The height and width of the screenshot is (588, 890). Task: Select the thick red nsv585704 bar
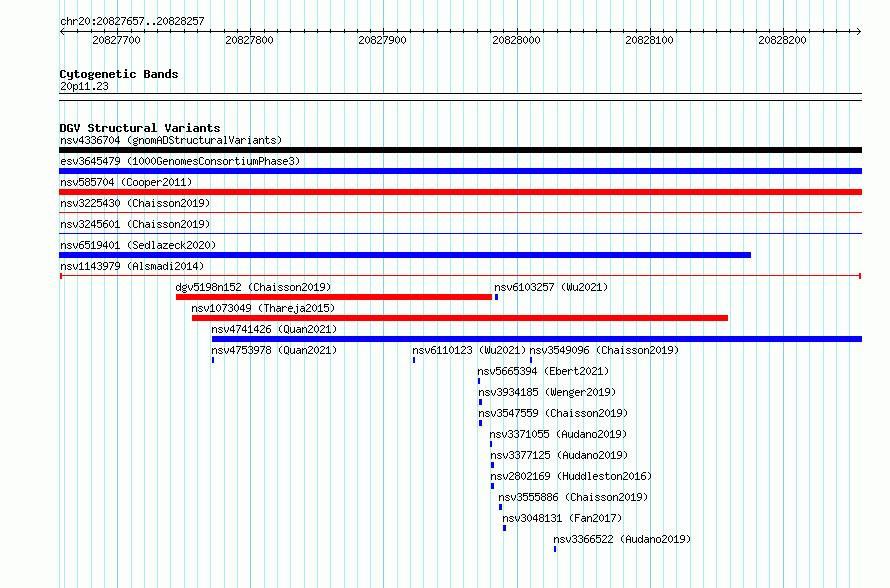460,192
